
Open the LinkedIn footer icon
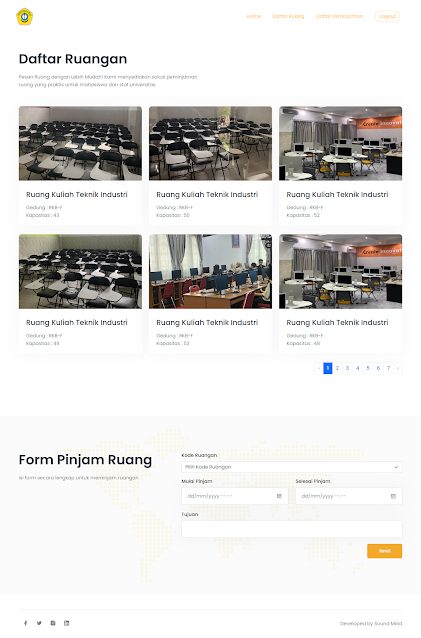click(67, 623)
